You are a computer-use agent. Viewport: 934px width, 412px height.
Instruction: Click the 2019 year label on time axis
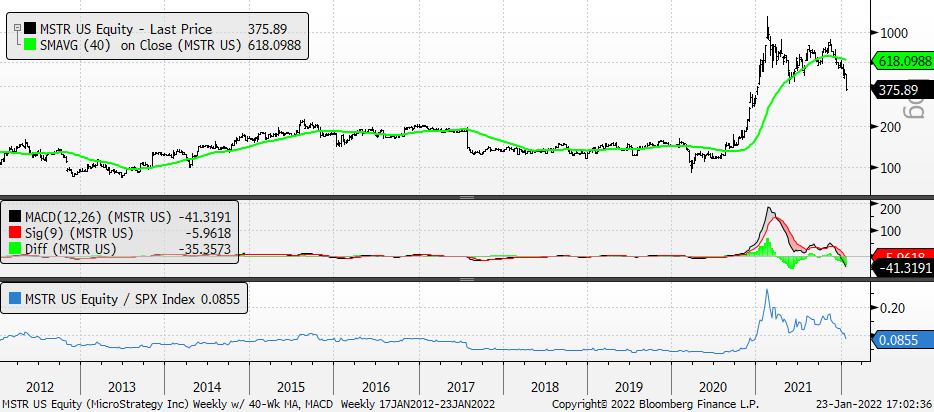pyautogui.click(x=630, y=386)
